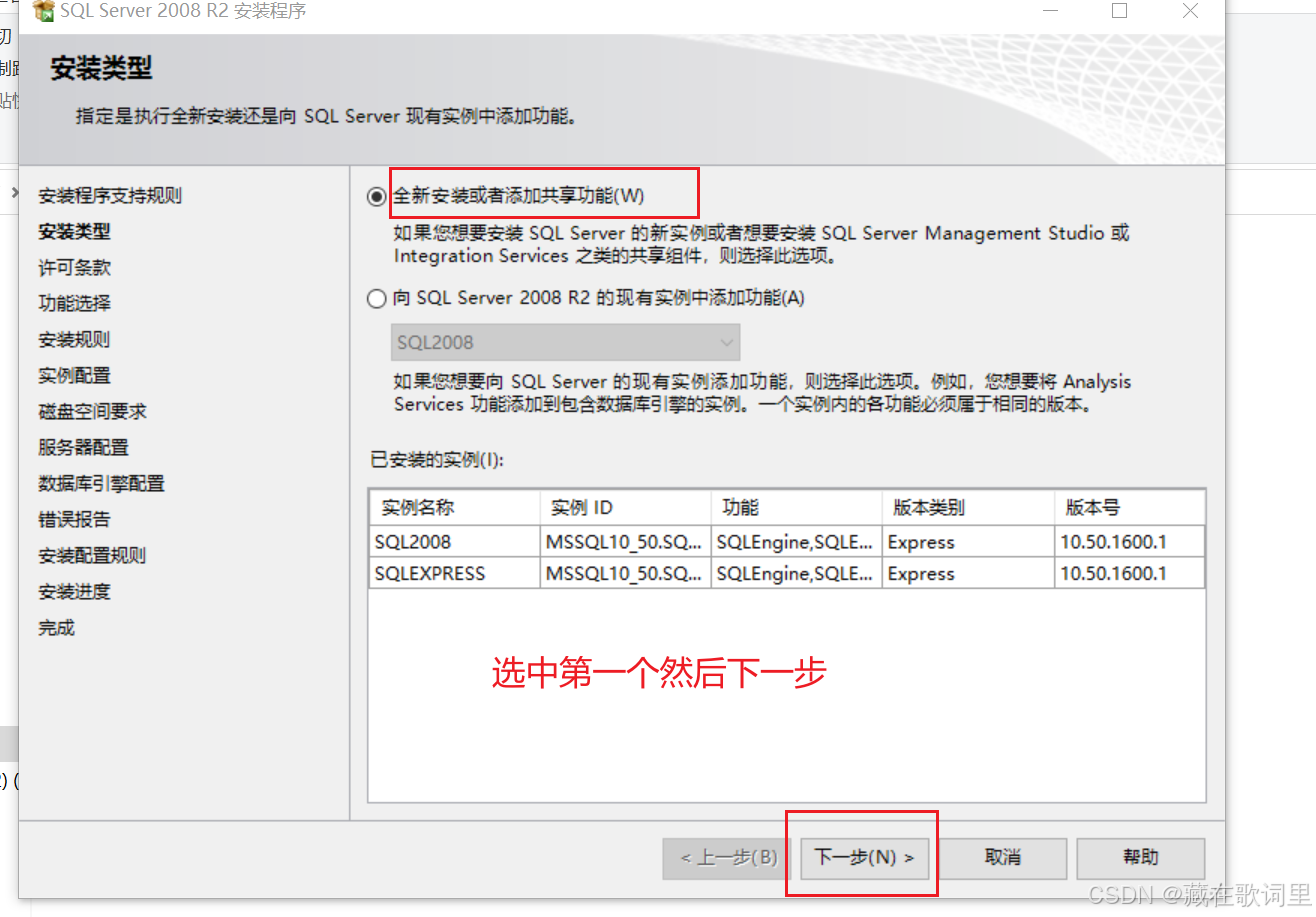1316x917 pixels.
Task: Select the 安装规则 step in sidebar
Action: (x=74, y=339)
